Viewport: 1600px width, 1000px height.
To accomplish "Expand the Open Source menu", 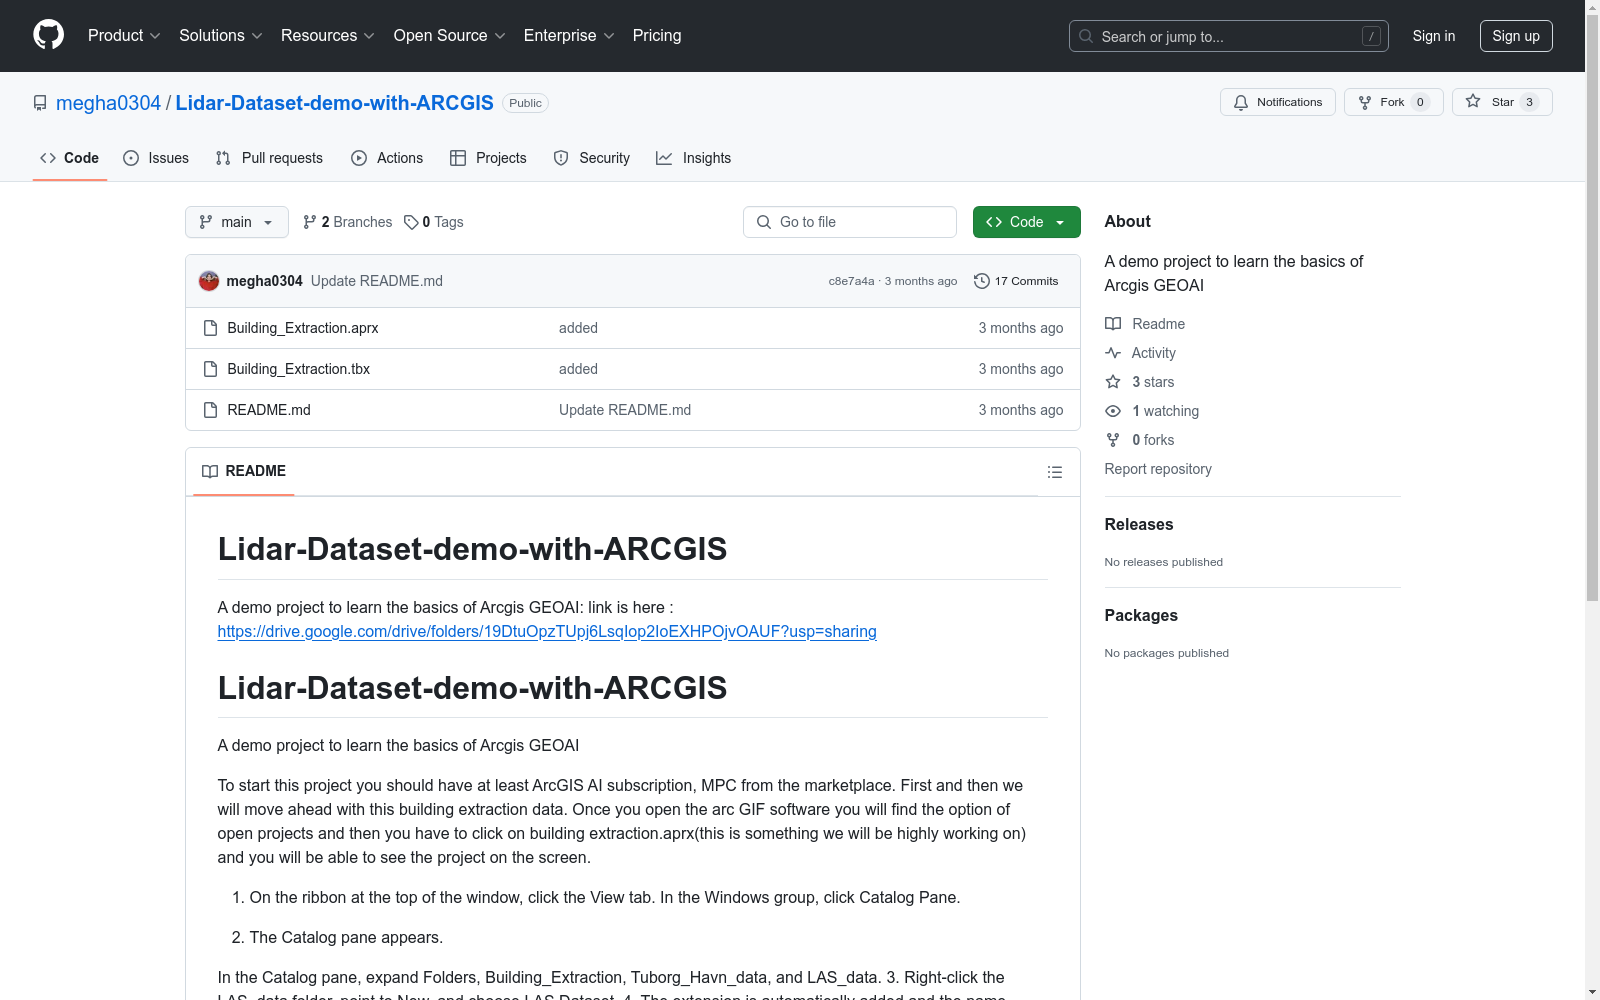I will 450,35.
